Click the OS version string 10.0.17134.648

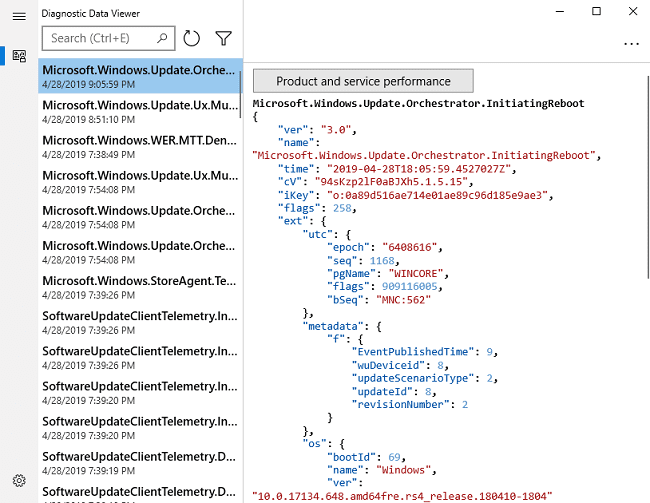tap(402, 496)
